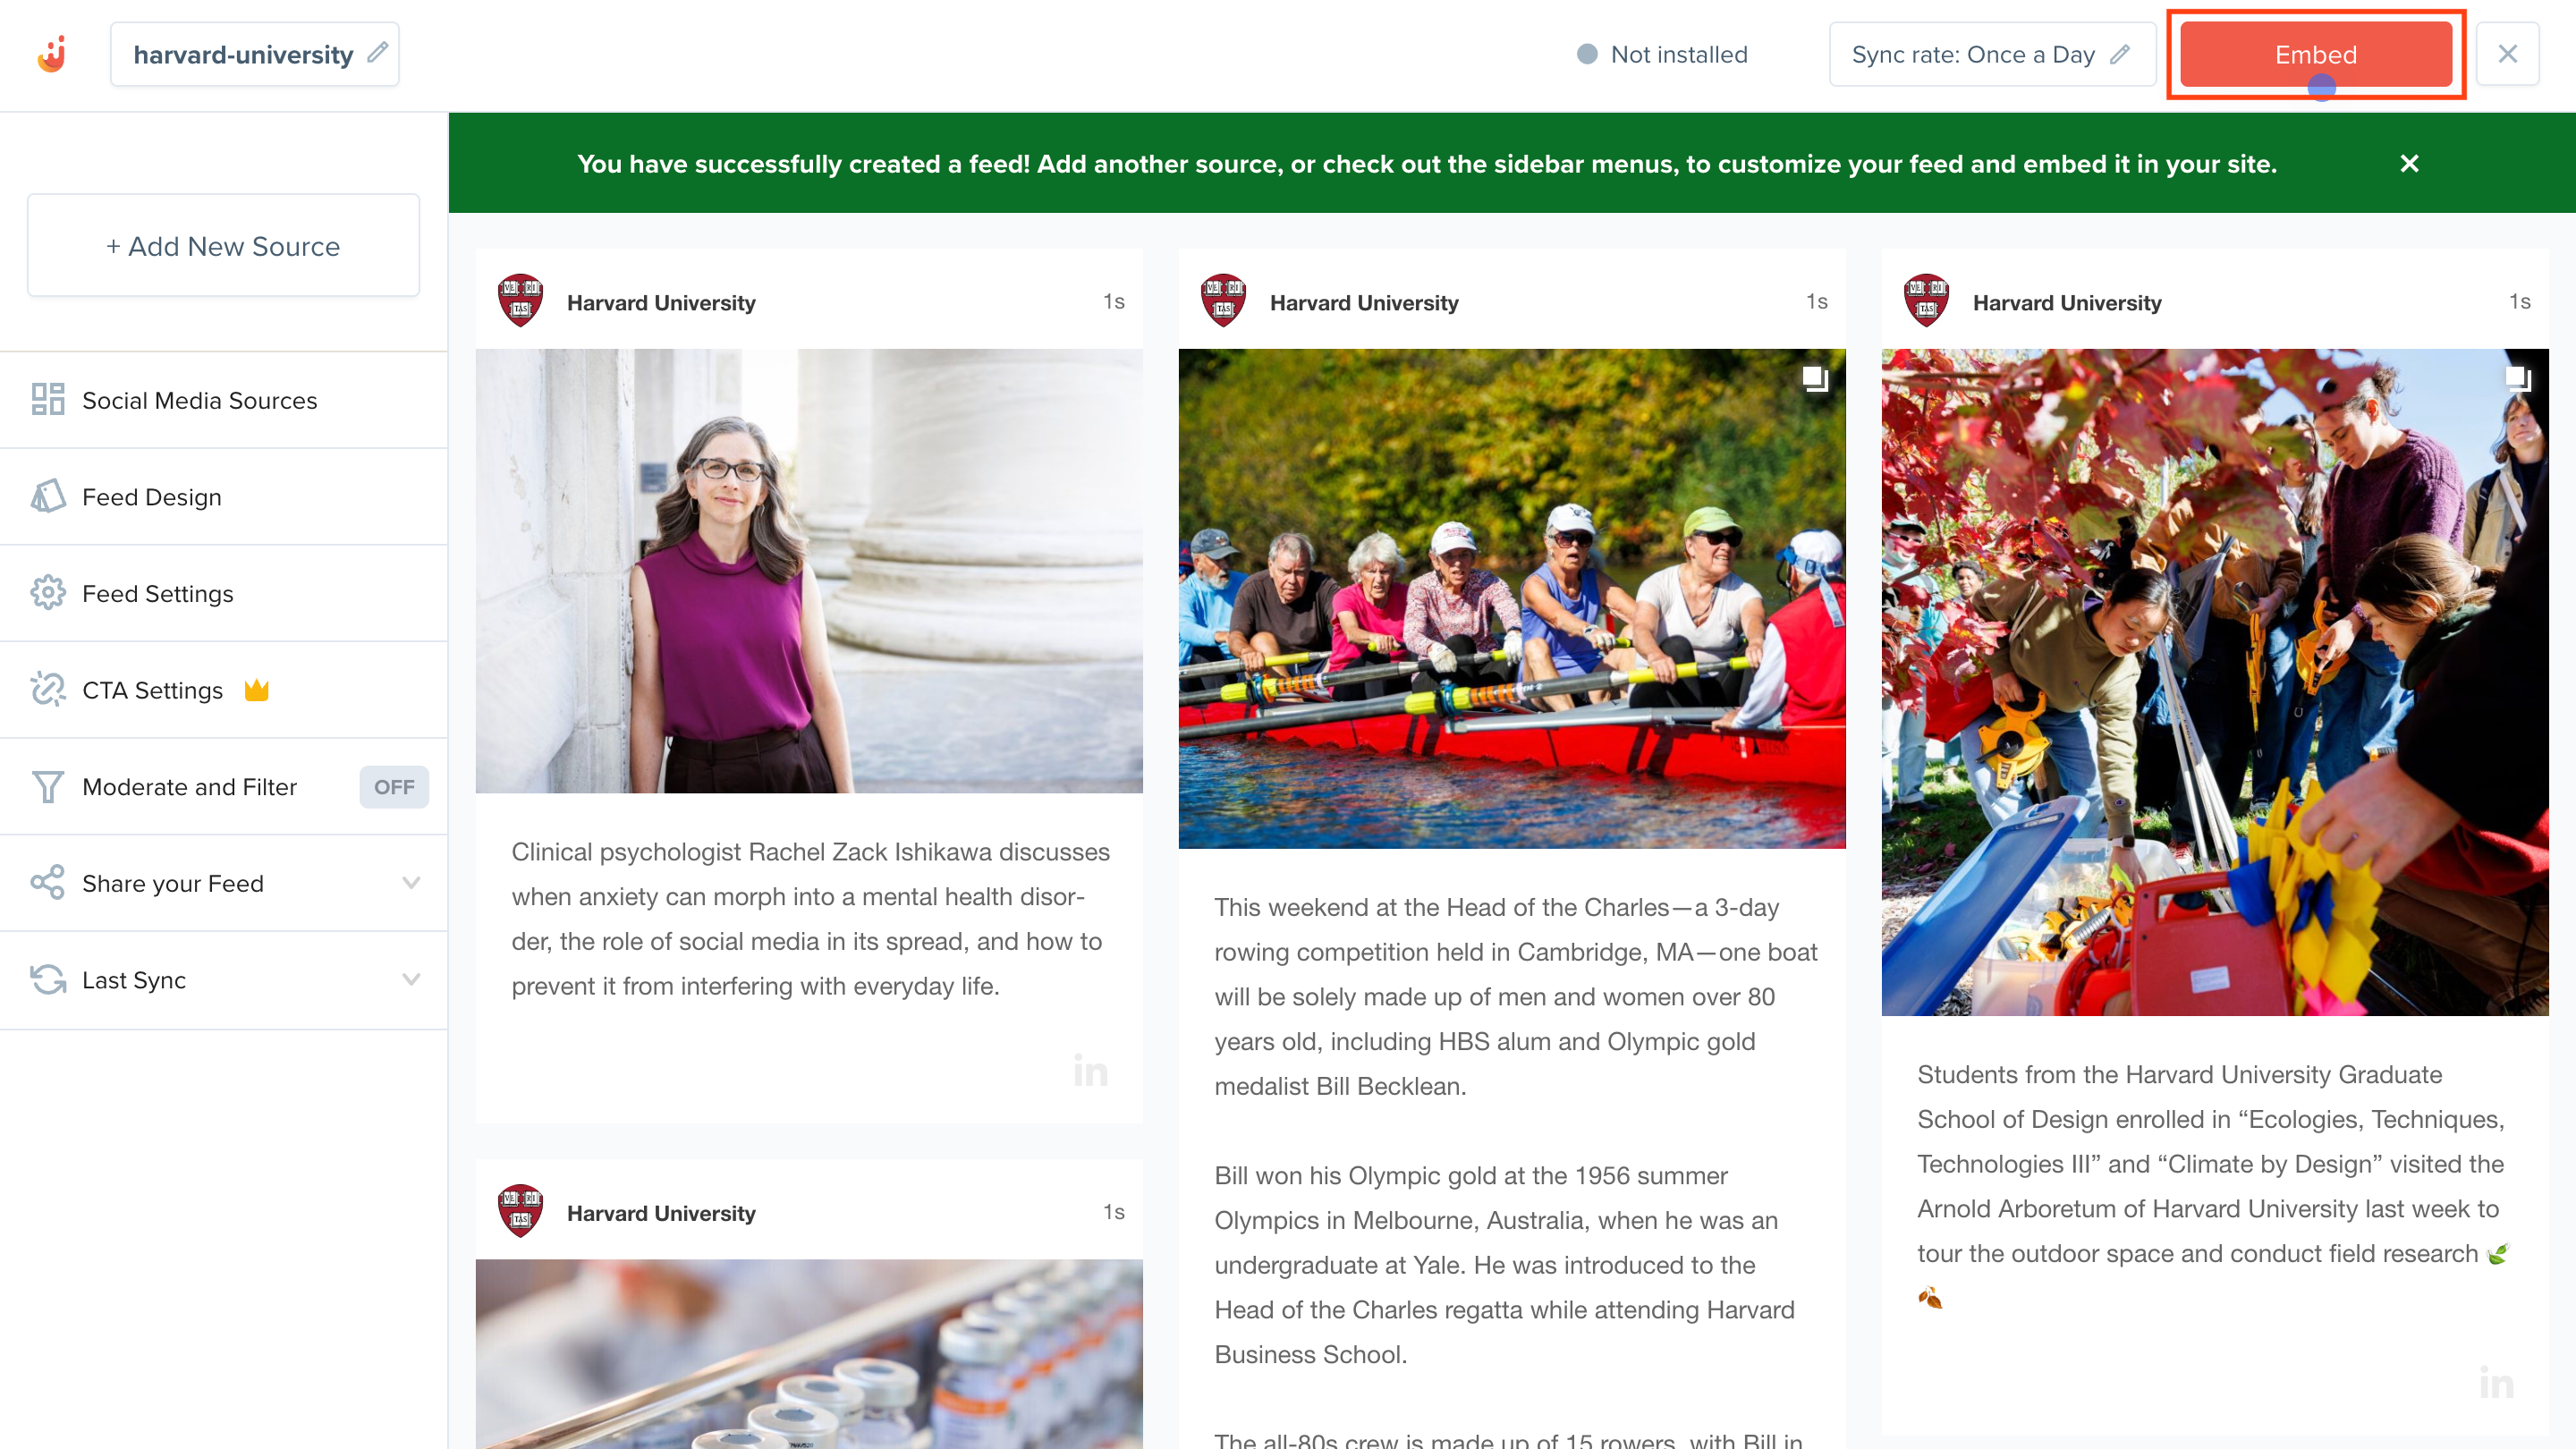Click multi-image icon on the rowing photo
This screenshot has width=2576, height=1449.
tap(1814, 379)
